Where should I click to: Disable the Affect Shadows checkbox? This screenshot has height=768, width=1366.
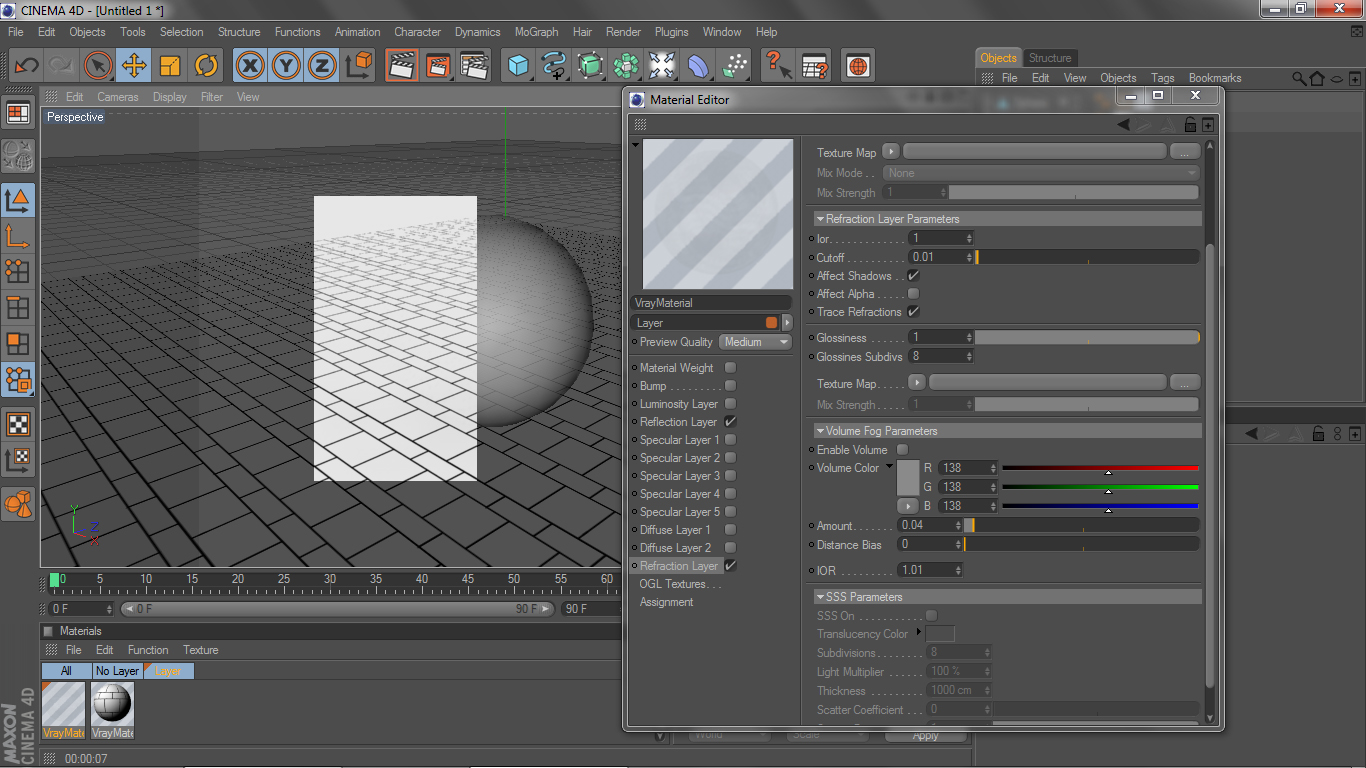click(913, 276)
